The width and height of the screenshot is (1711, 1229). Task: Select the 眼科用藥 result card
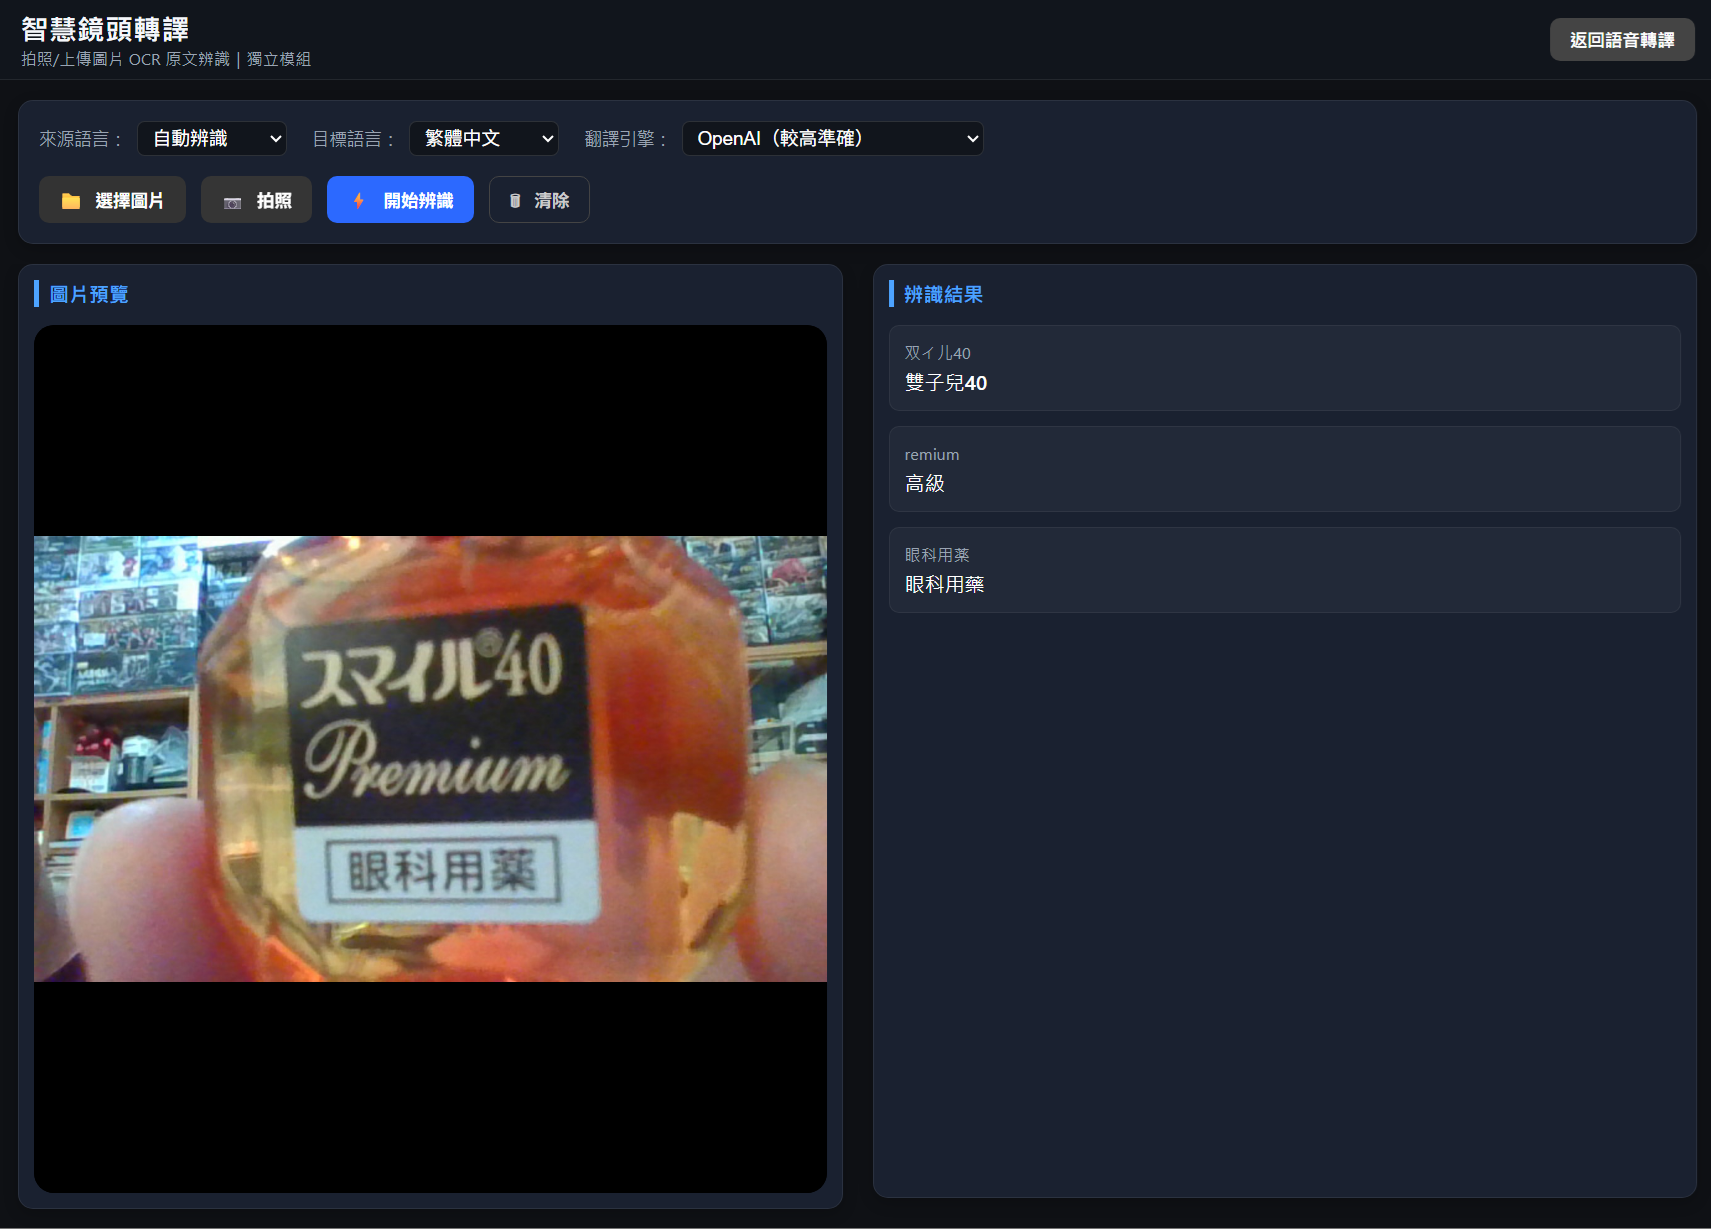(x=1285, y=570)
